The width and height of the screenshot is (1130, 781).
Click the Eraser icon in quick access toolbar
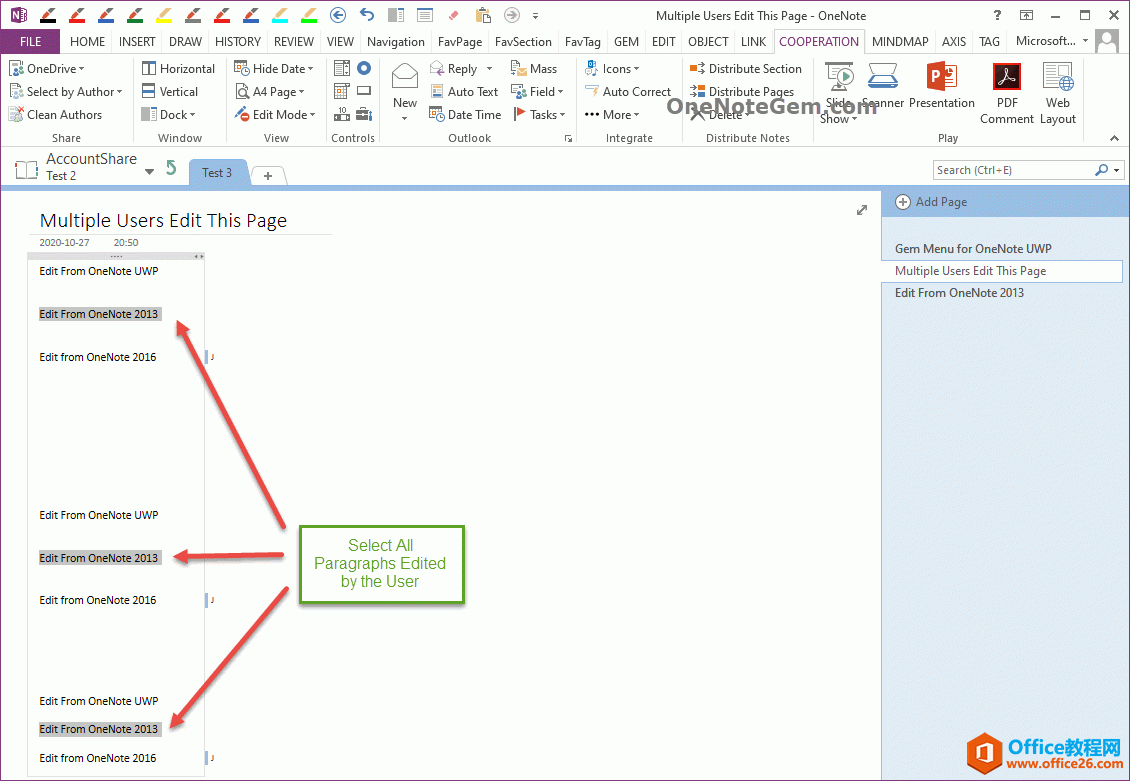point(453,14)
